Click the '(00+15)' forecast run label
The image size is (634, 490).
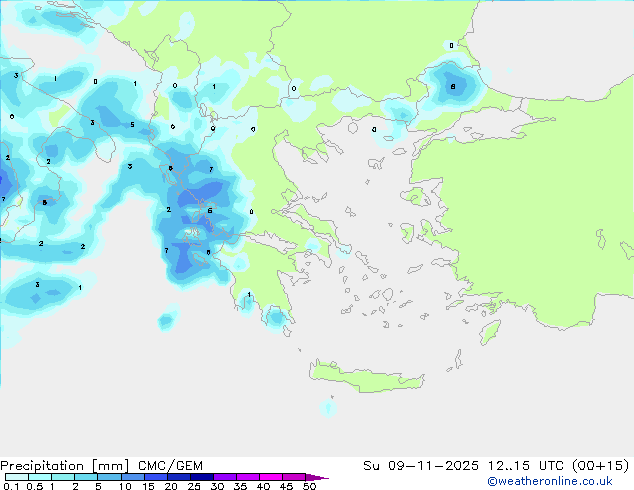click(601, 466)
